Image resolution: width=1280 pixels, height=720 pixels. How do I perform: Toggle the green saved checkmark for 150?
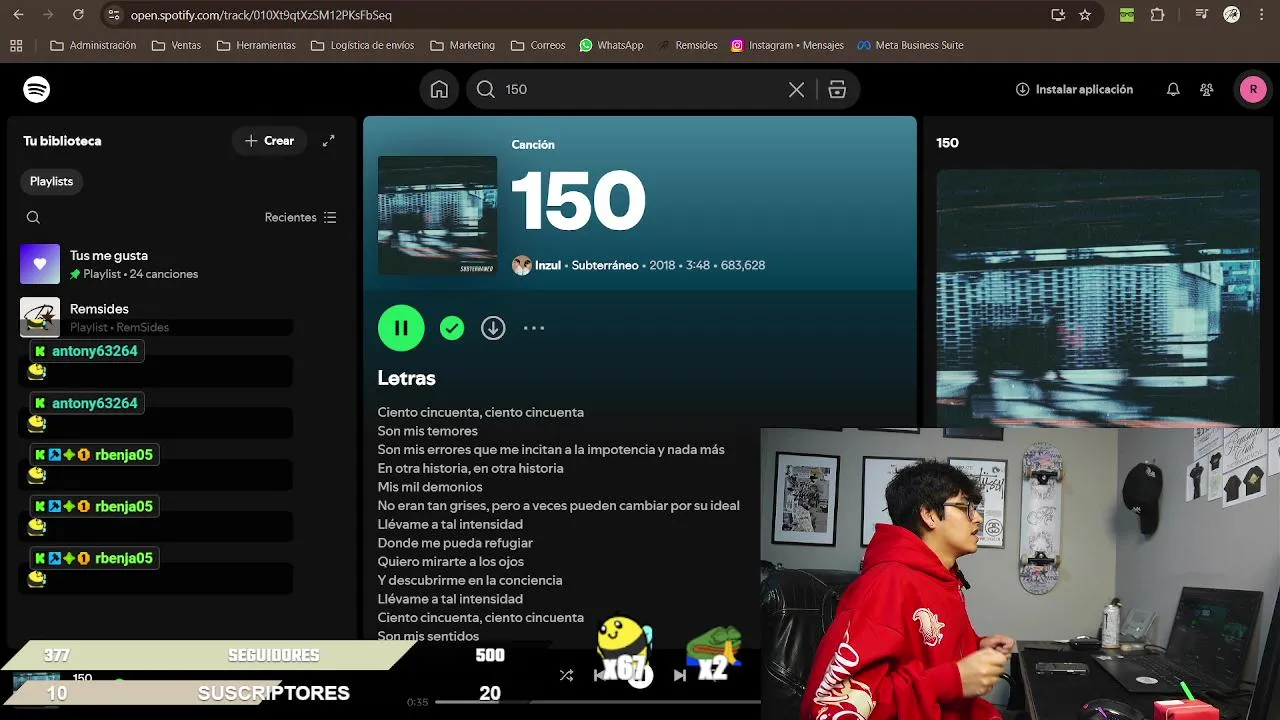(452, 328)
